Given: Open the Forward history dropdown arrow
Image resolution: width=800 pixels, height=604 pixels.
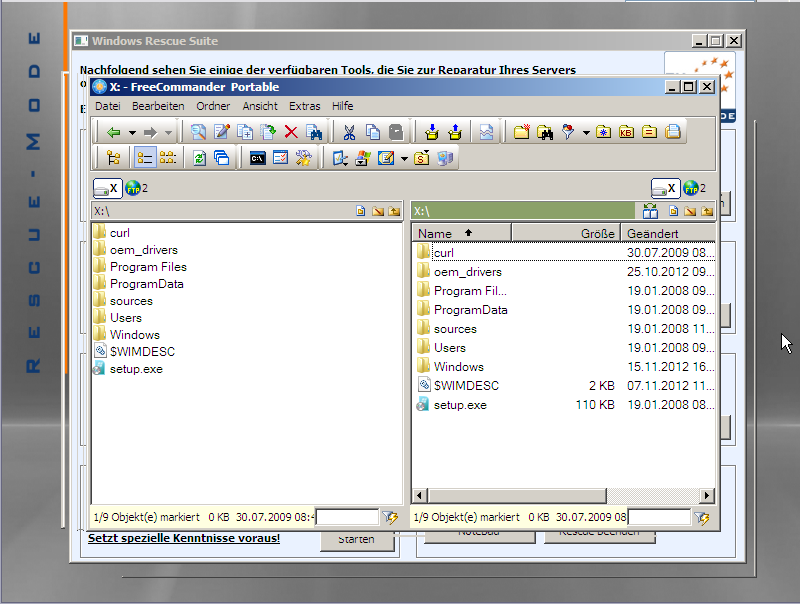Looking at the screenshot, I should 168,133.
